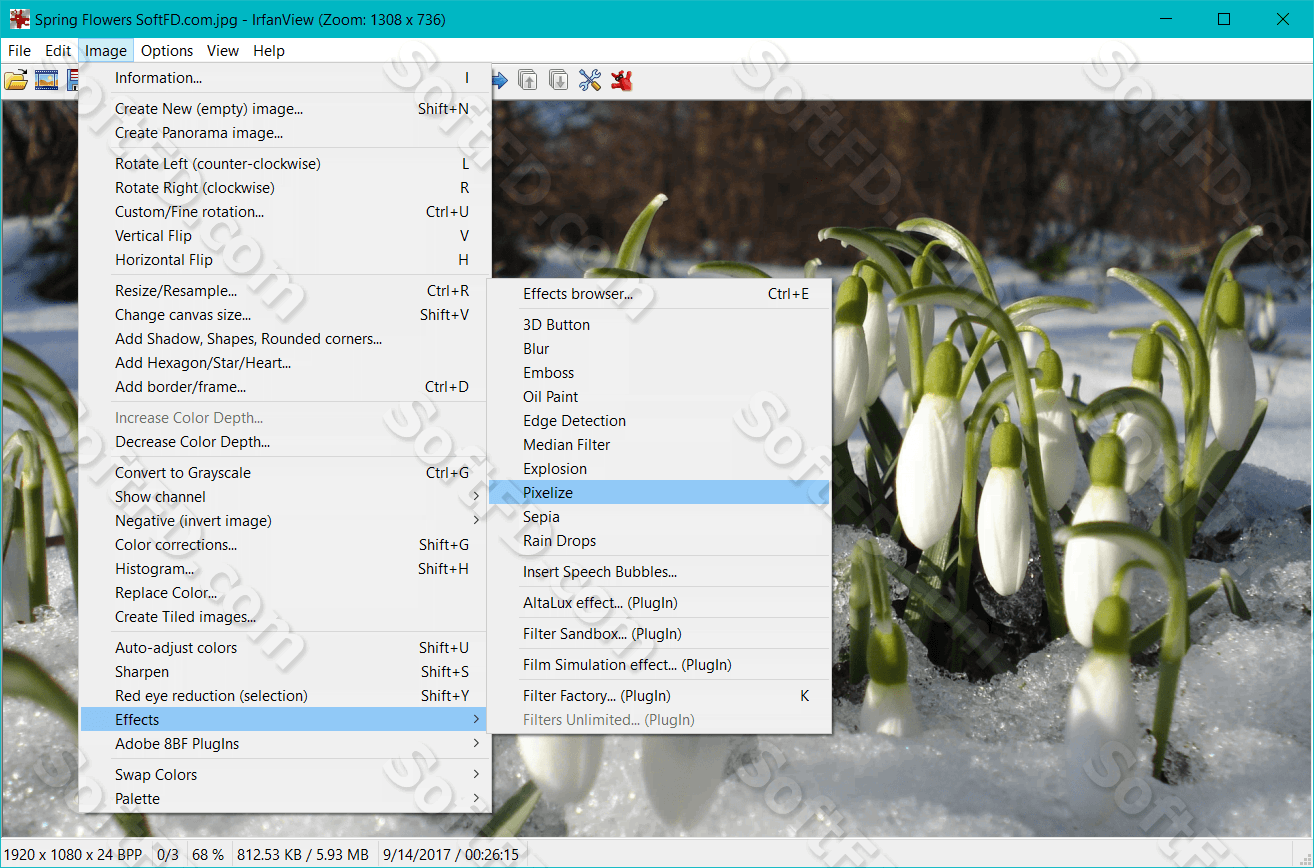Open the Edit menu
1314x868 pixels.
point(58,51)
